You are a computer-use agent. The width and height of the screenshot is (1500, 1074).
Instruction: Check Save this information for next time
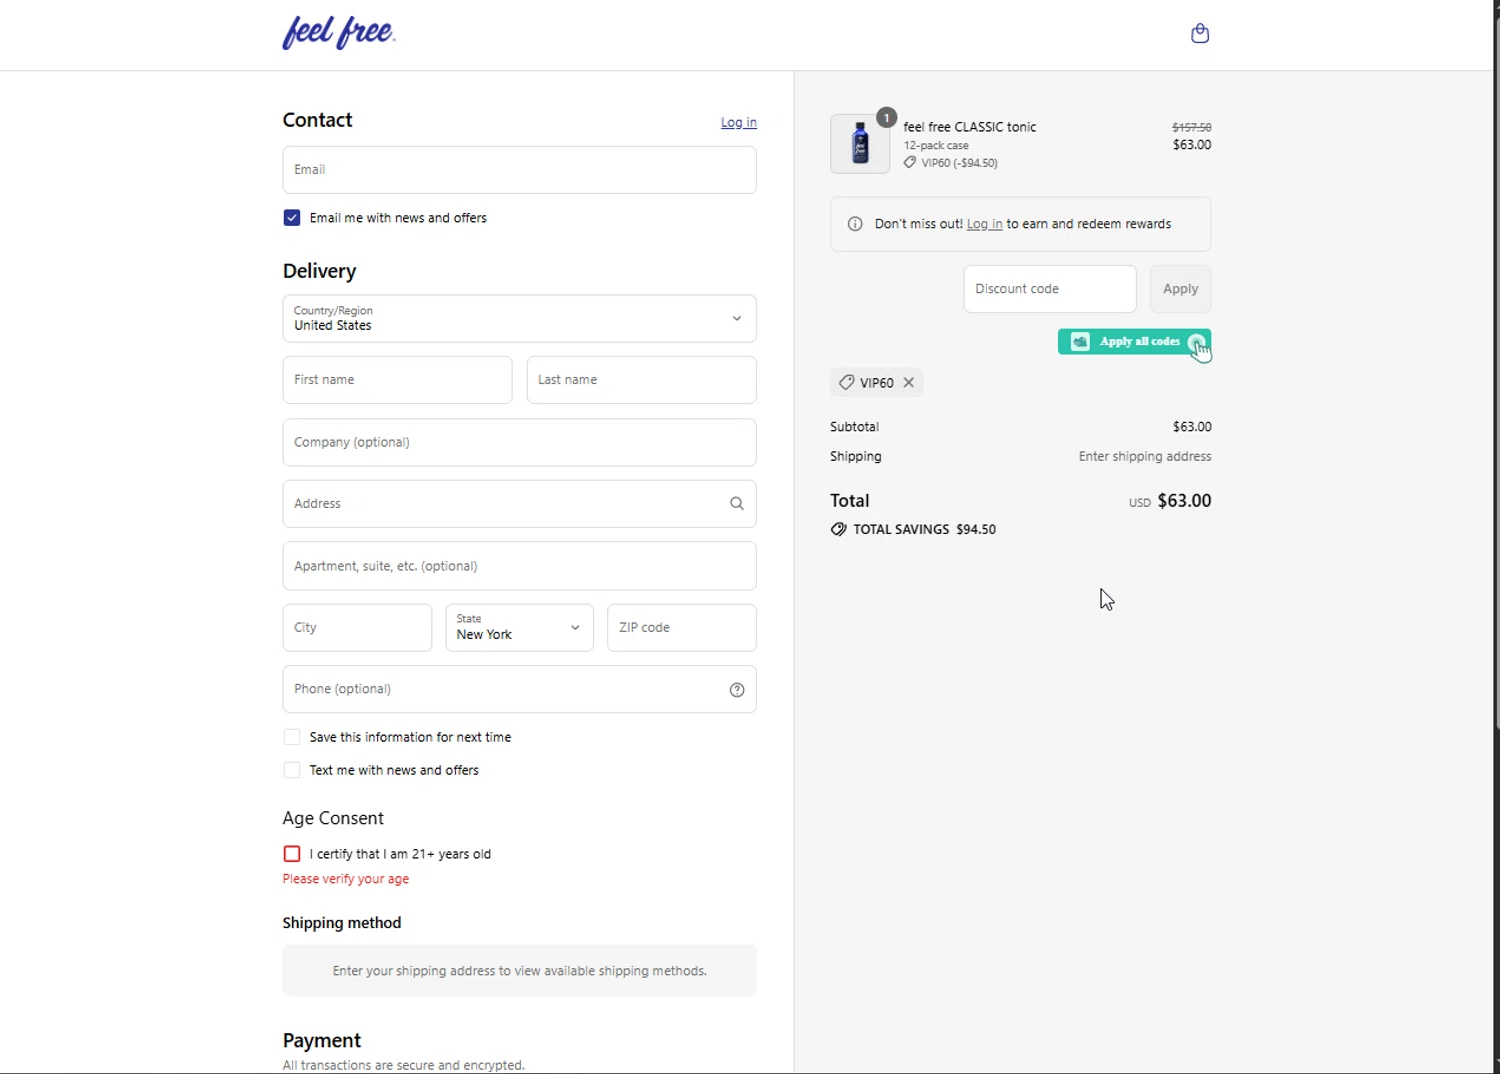coord(292,738)
